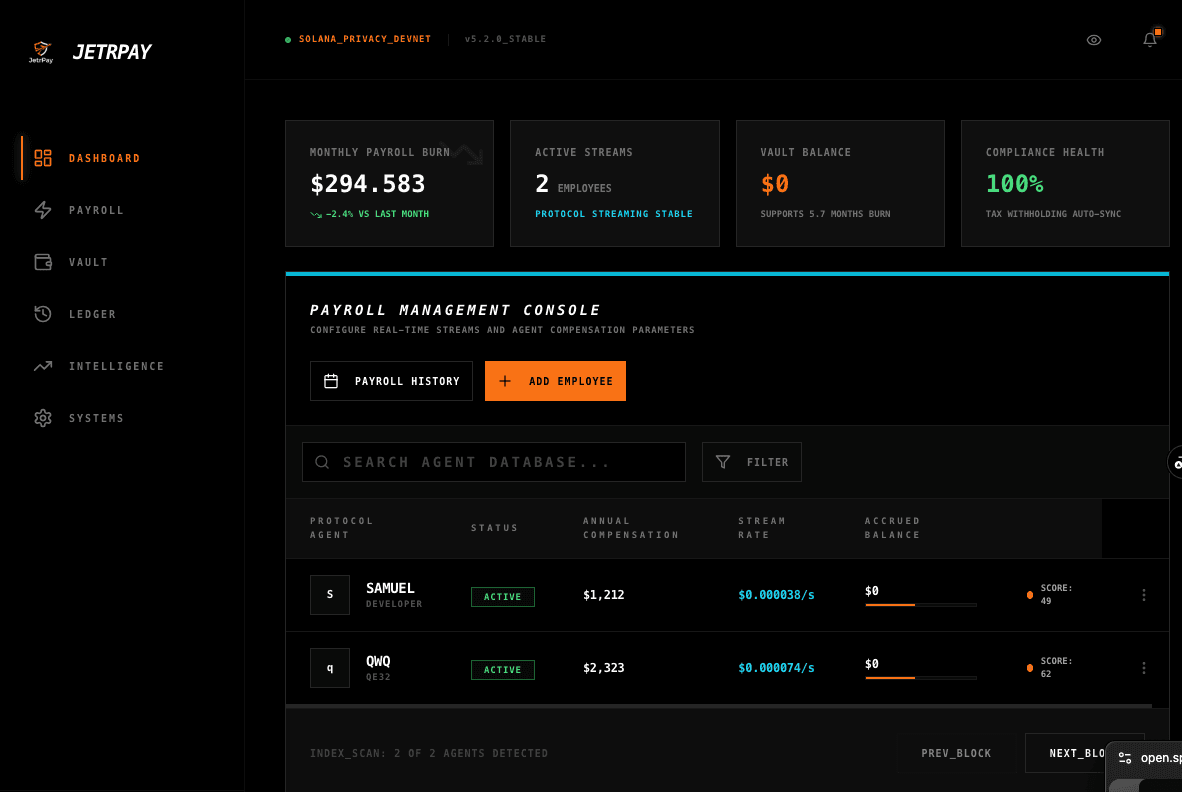
Task: Click JETRPAY brand title
Action: click(112, 52)
